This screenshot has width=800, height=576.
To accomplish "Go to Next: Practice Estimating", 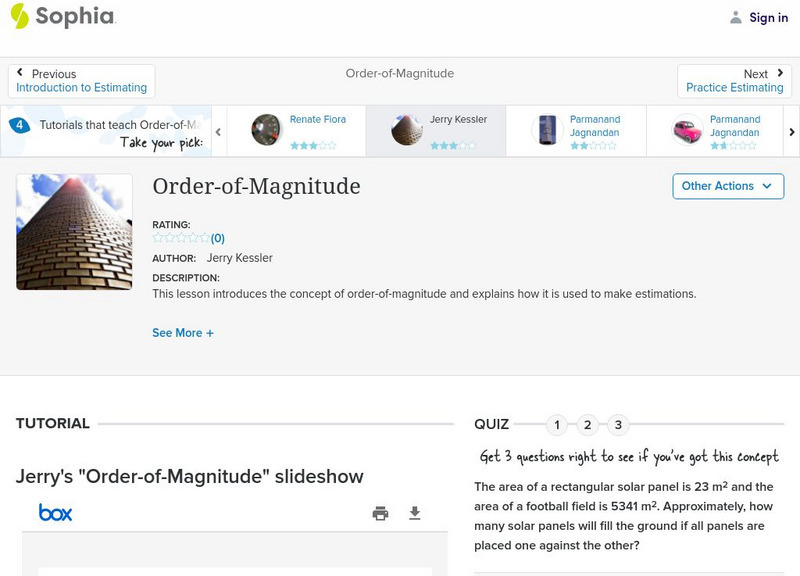I will point(735,81).
